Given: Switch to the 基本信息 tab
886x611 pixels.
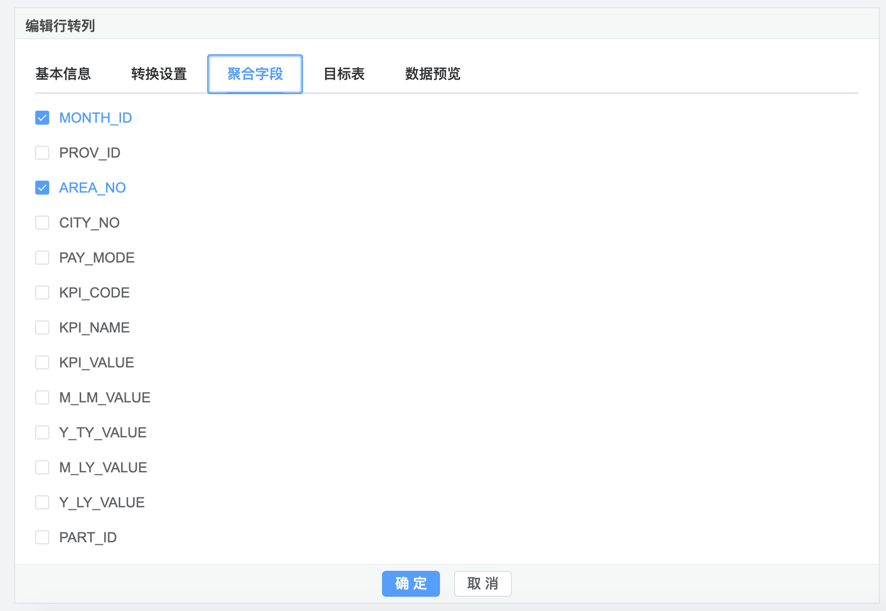Looking at the screenshot, I should pyautogui.click(x=63, y=74).
